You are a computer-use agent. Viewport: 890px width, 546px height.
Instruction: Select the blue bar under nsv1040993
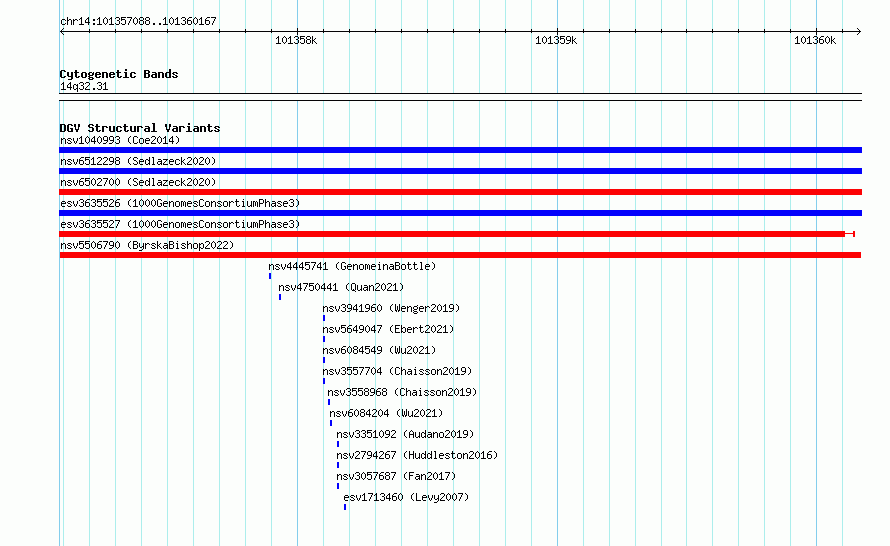460,150
